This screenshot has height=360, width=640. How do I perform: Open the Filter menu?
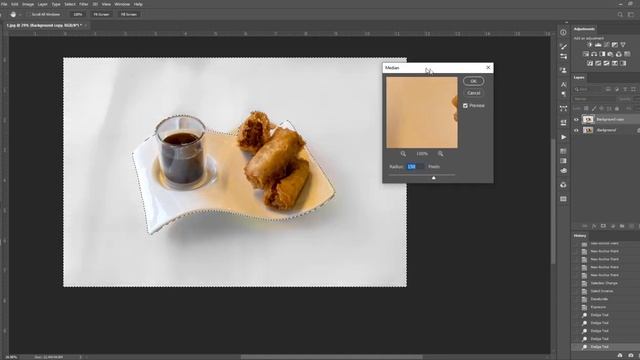pos(84,4)
